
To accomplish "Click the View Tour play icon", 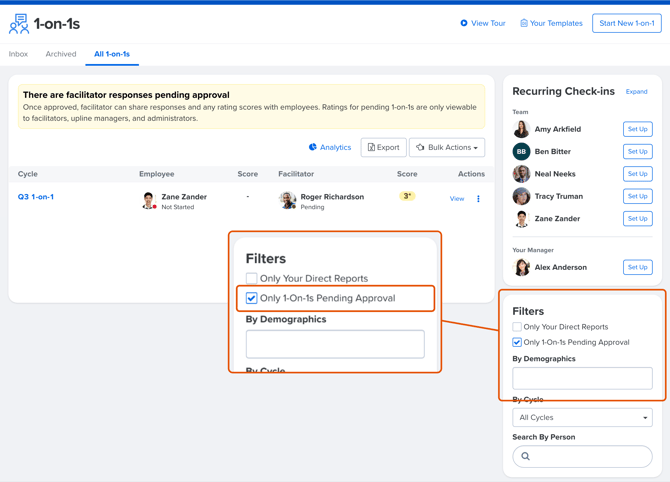I will point(464,23).
